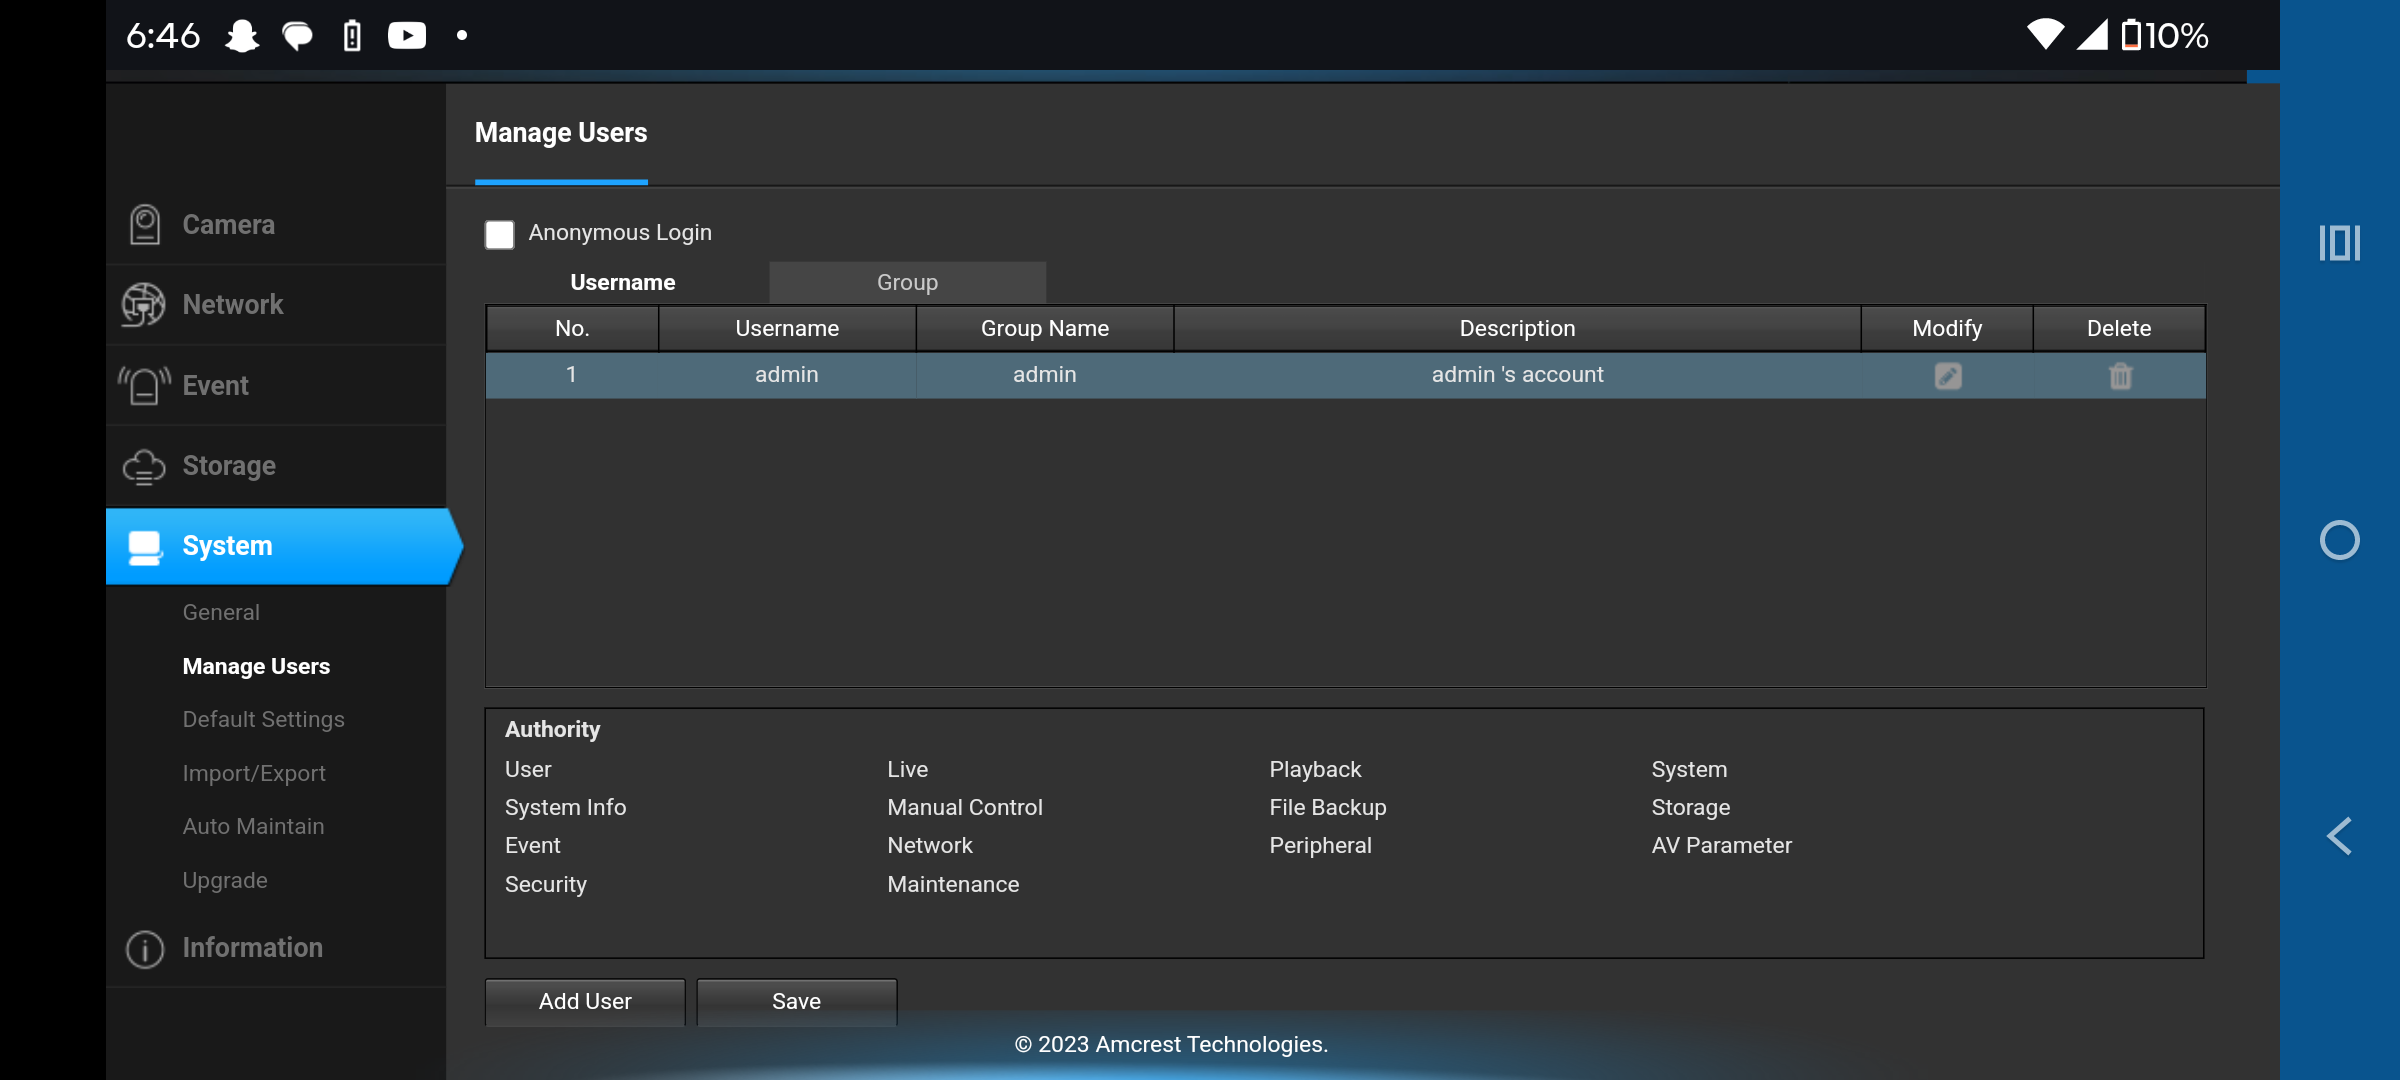This screenshot has height=1080, width=2400.
Task: Click the Camera icon in the sidebar
Action: [x=145, y=225]
